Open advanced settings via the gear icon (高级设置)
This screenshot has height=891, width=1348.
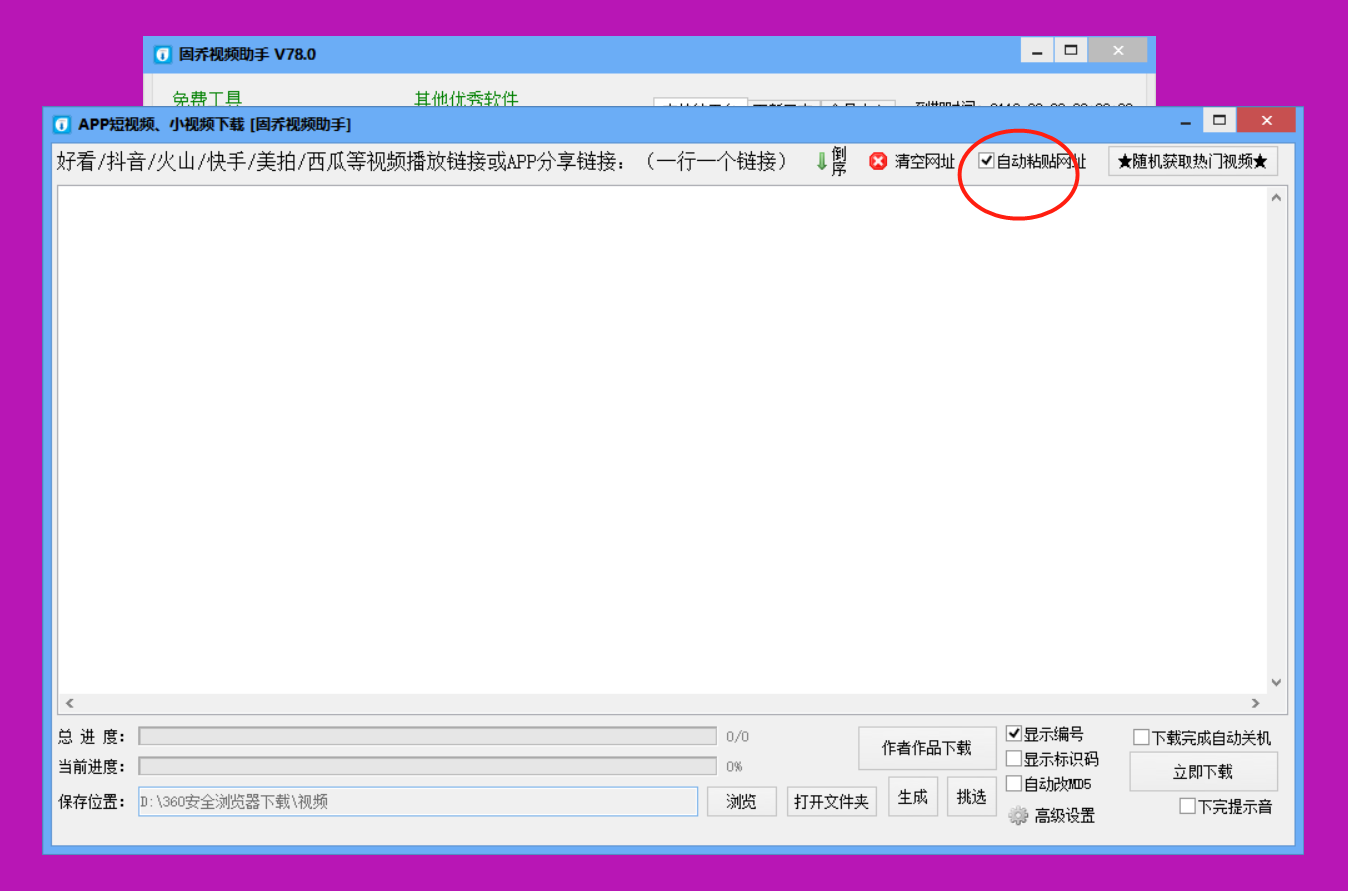1019,815
